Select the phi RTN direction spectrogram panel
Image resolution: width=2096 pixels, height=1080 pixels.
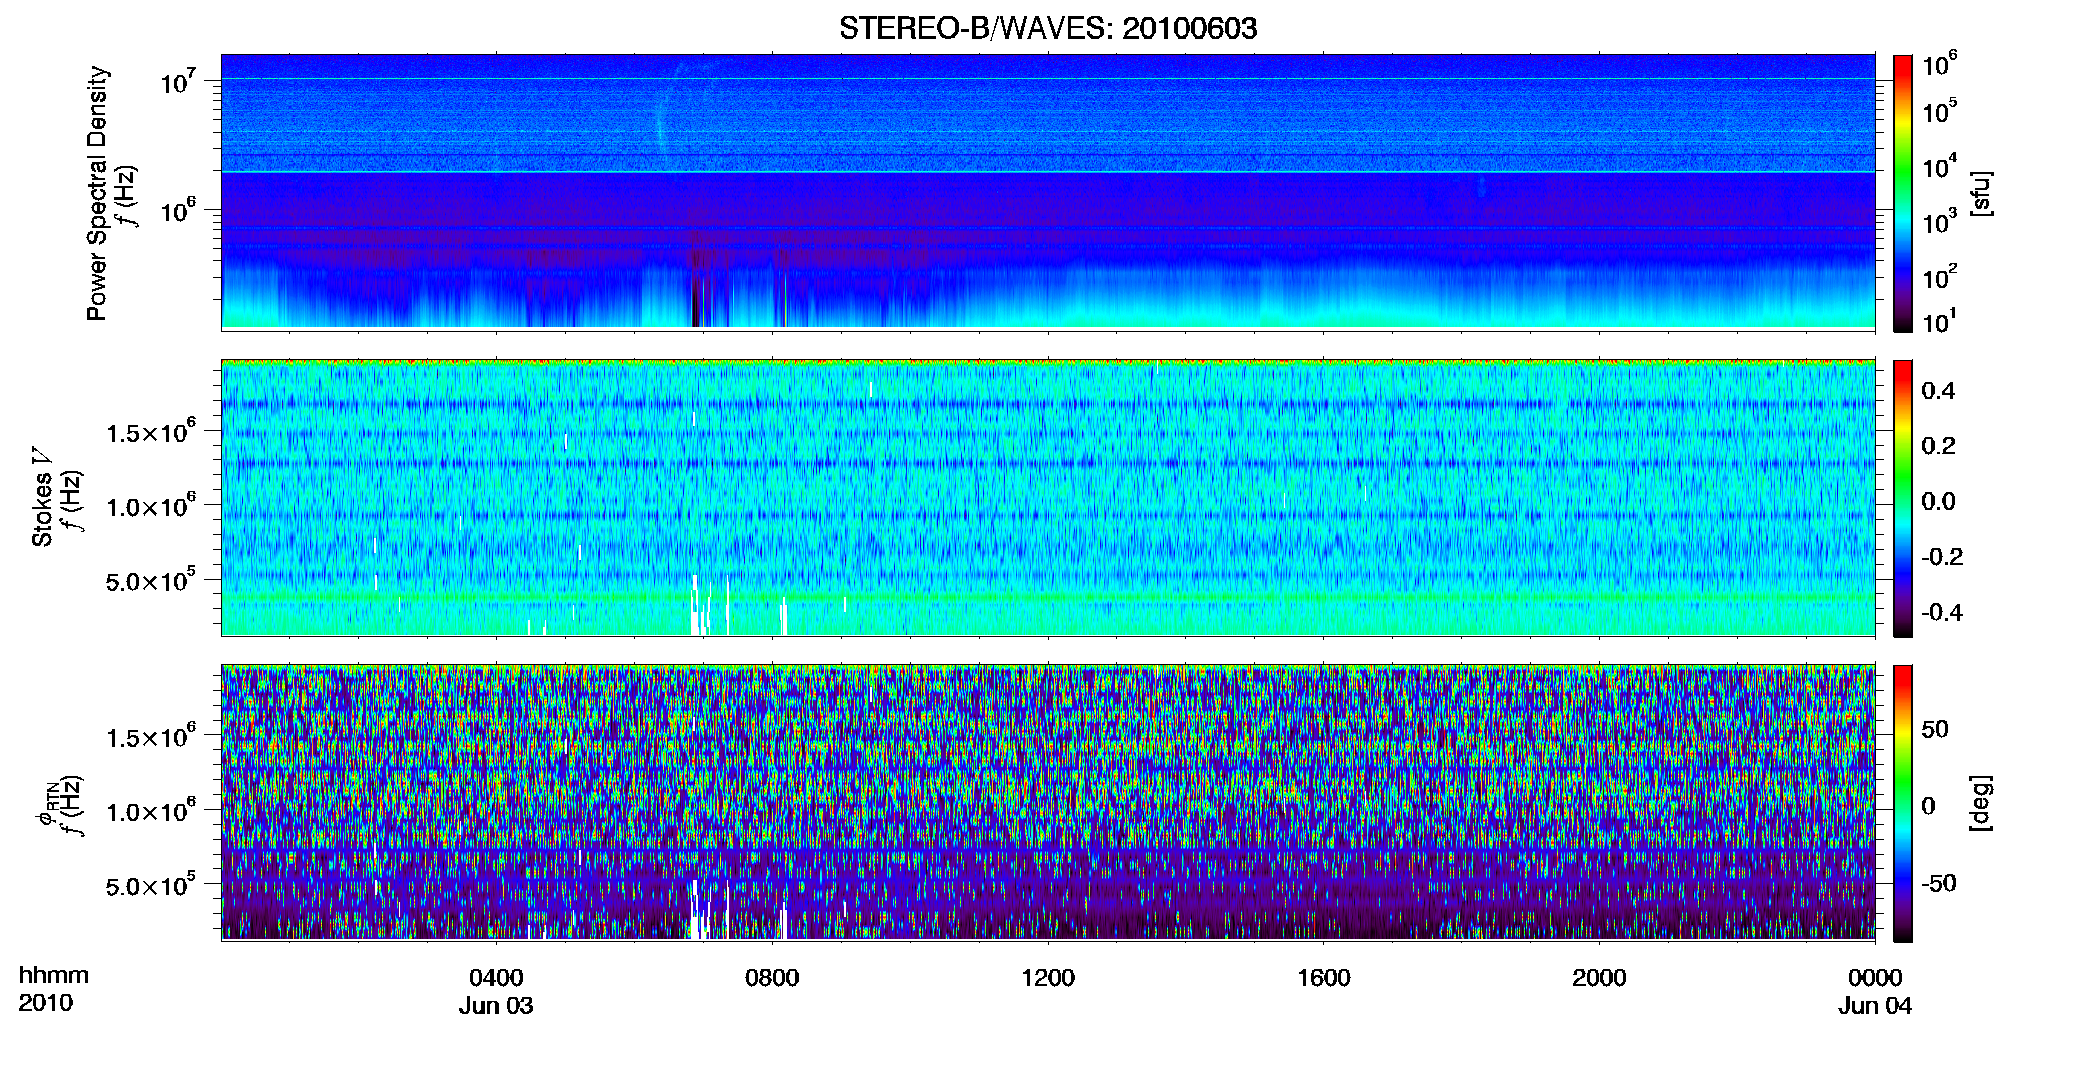(1048, 802)
